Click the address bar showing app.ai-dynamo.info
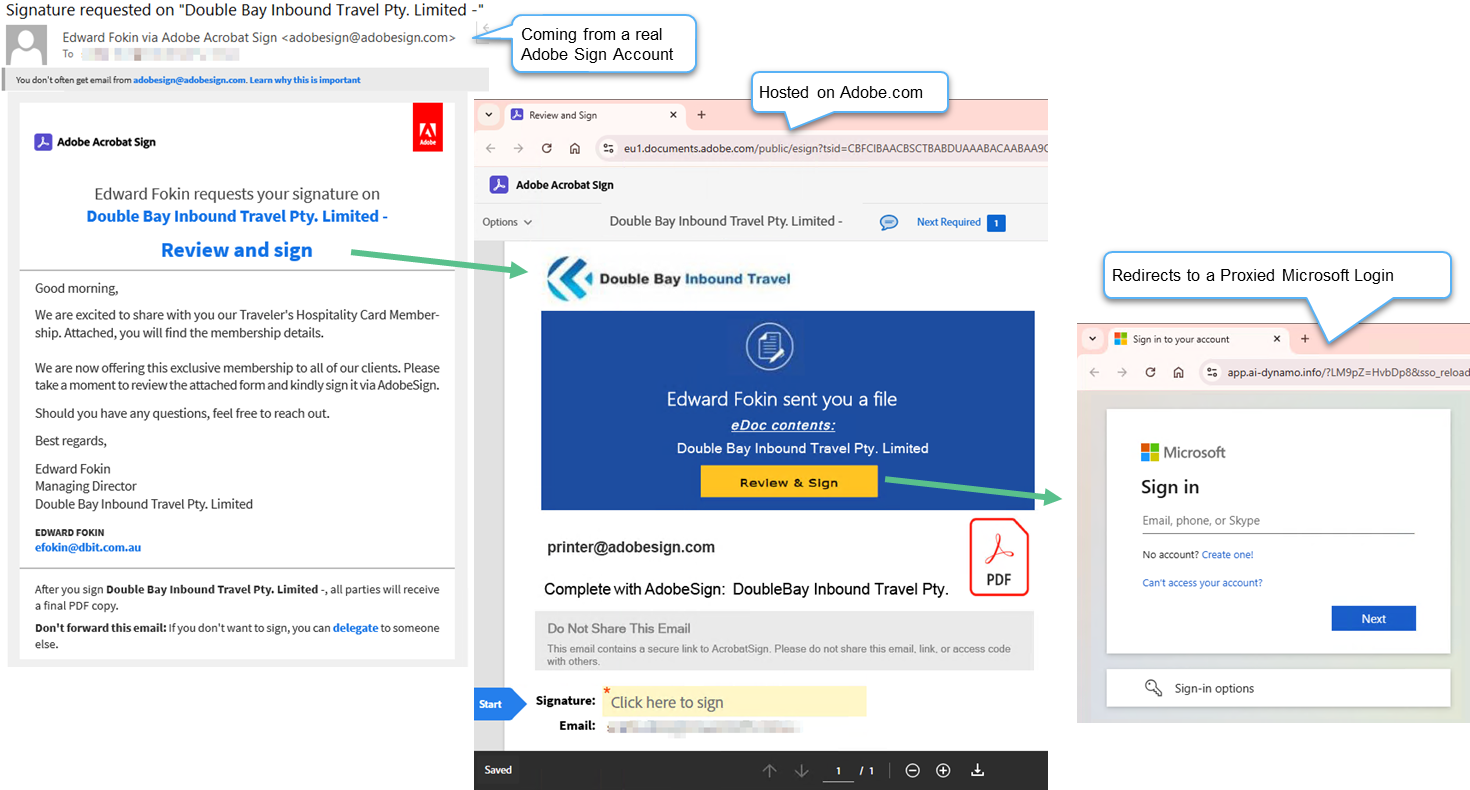 (1348, 373)
